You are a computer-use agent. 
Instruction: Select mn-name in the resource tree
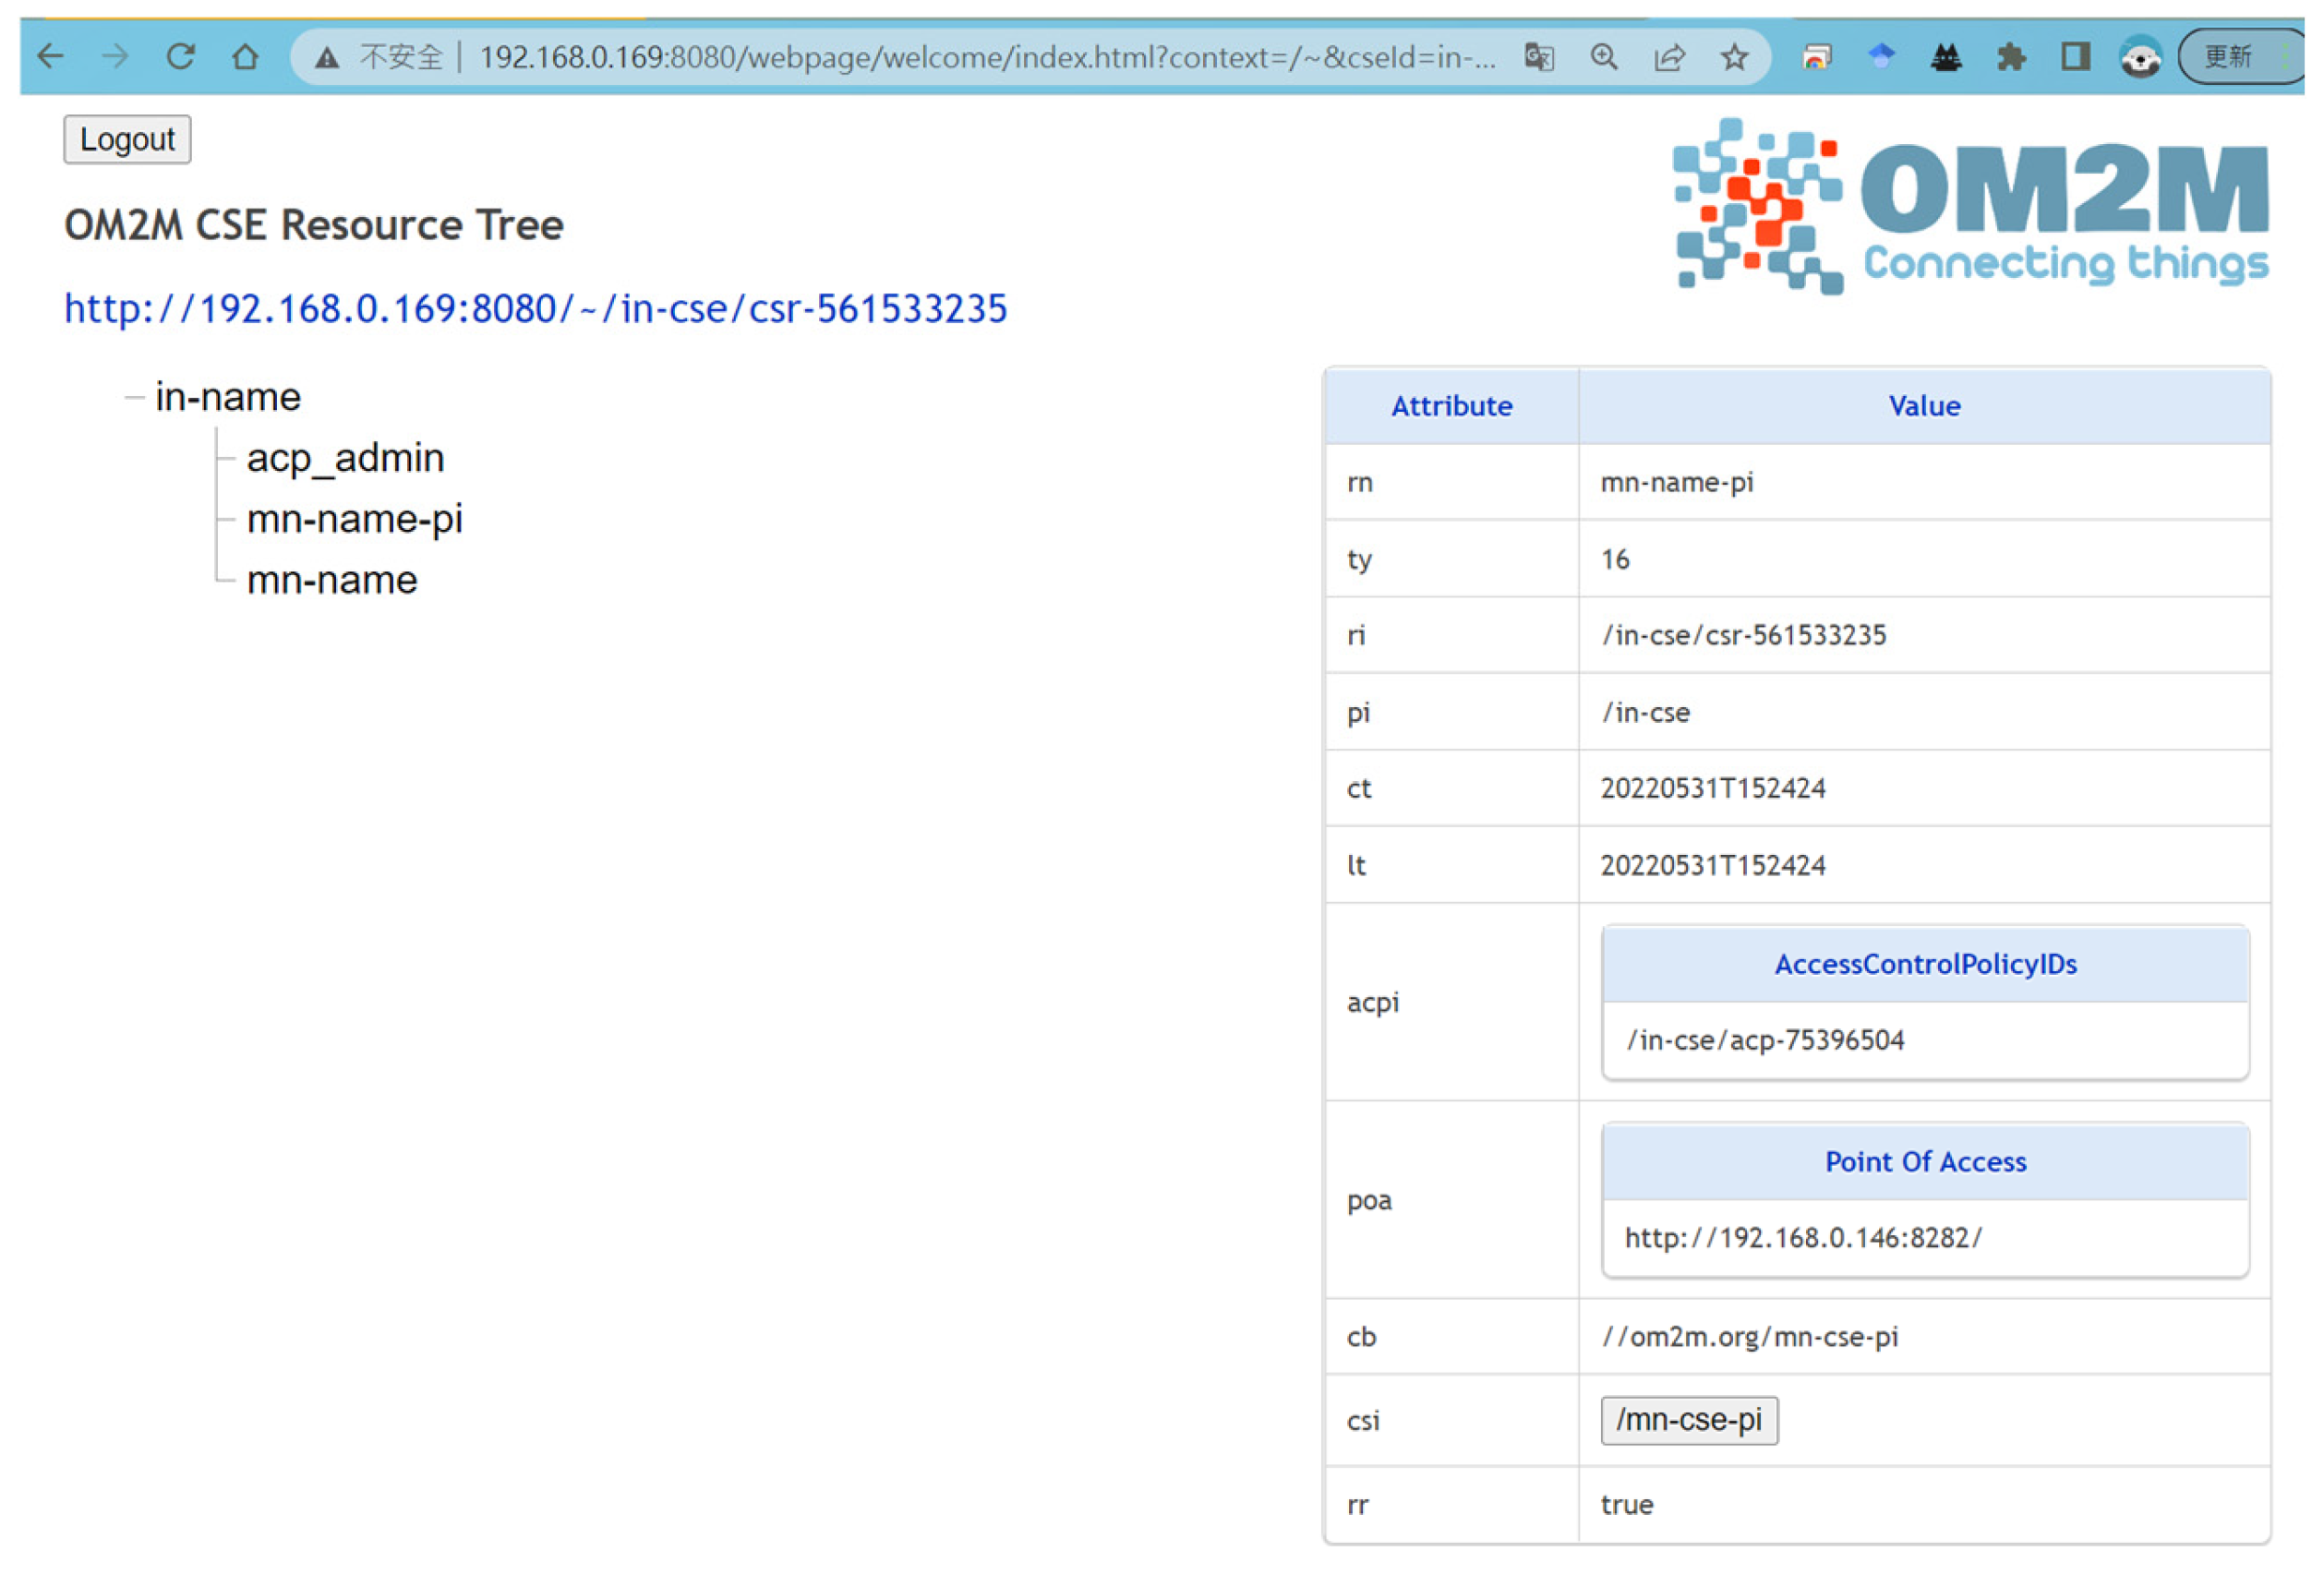(x=332, y=580)
